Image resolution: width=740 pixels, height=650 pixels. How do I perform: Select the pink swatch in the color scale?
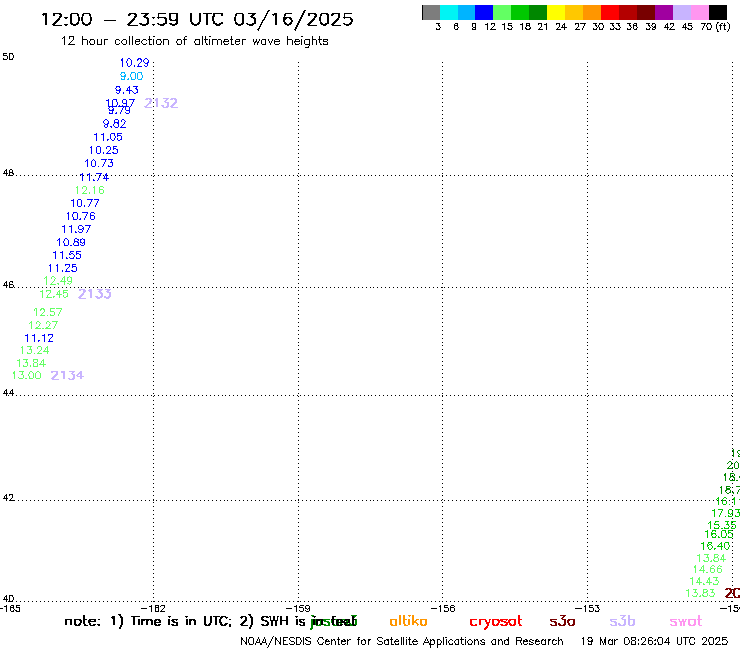pos(699,12)
